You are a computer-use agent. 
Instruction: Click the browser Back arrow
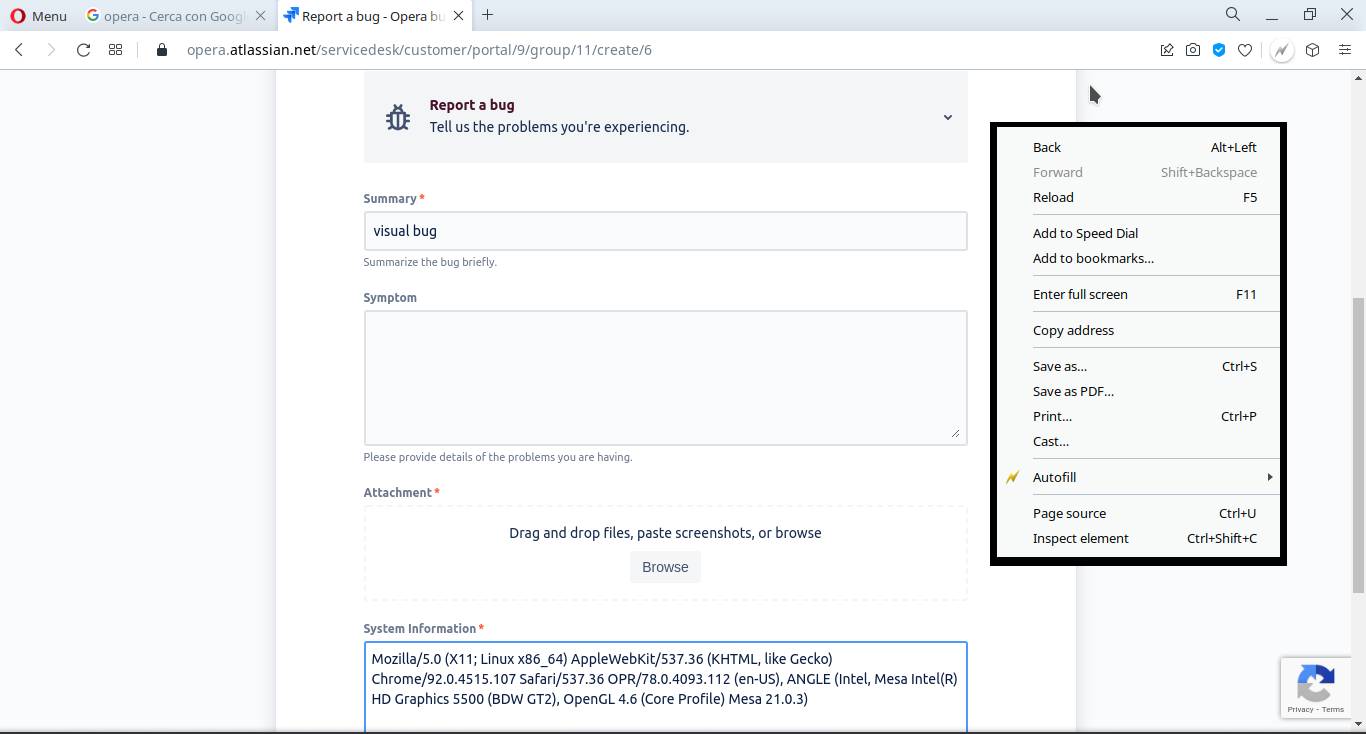pos(19,50)
